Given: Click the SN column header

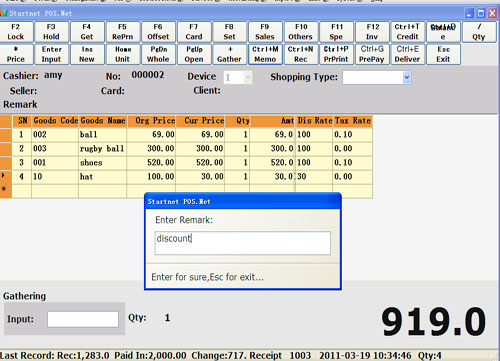Looking at the screenshot, I should click(x=22, y=121).
